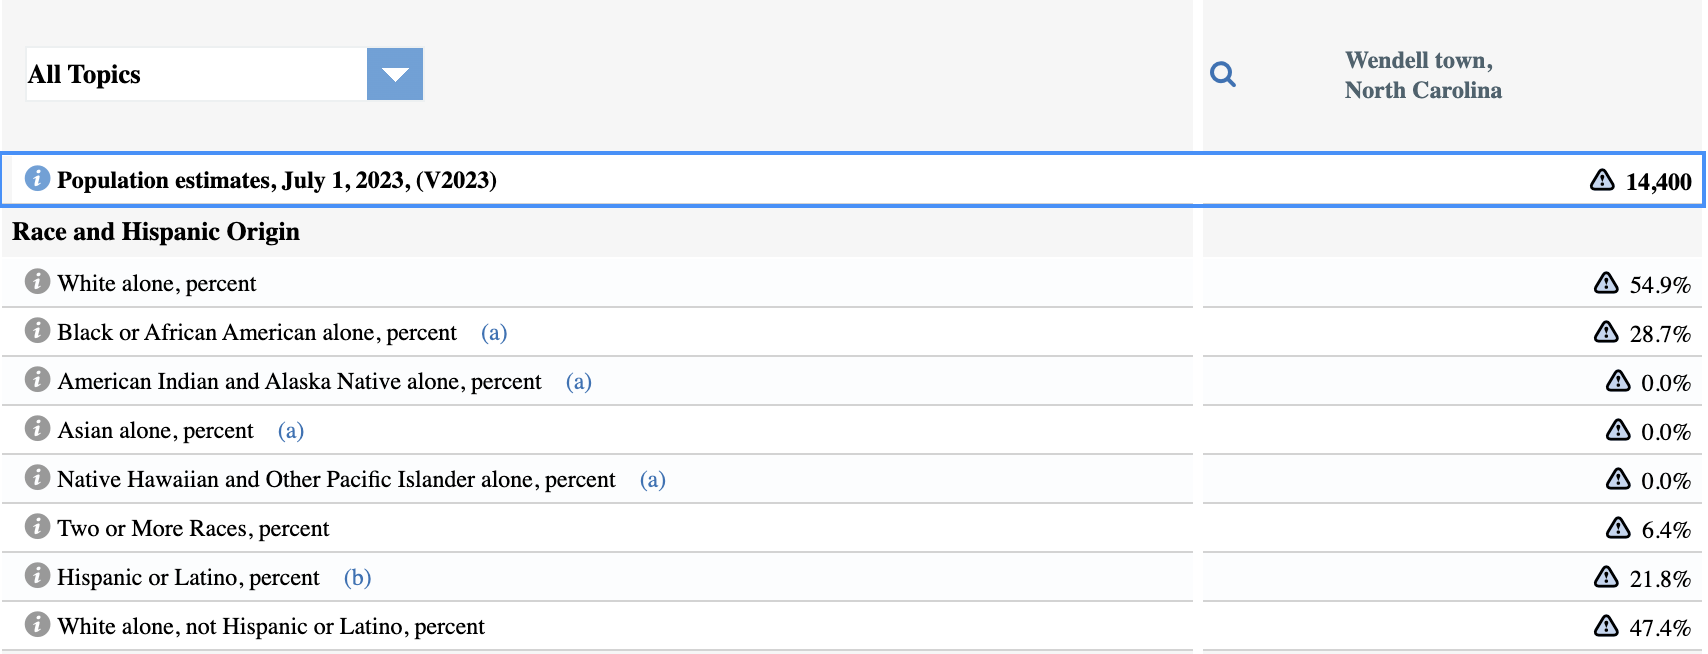Image resolution: width=1708 pixels, height=654 pixels.
Task: Open footnote (a) link for Asian alone
Action: tap(291, 431)
